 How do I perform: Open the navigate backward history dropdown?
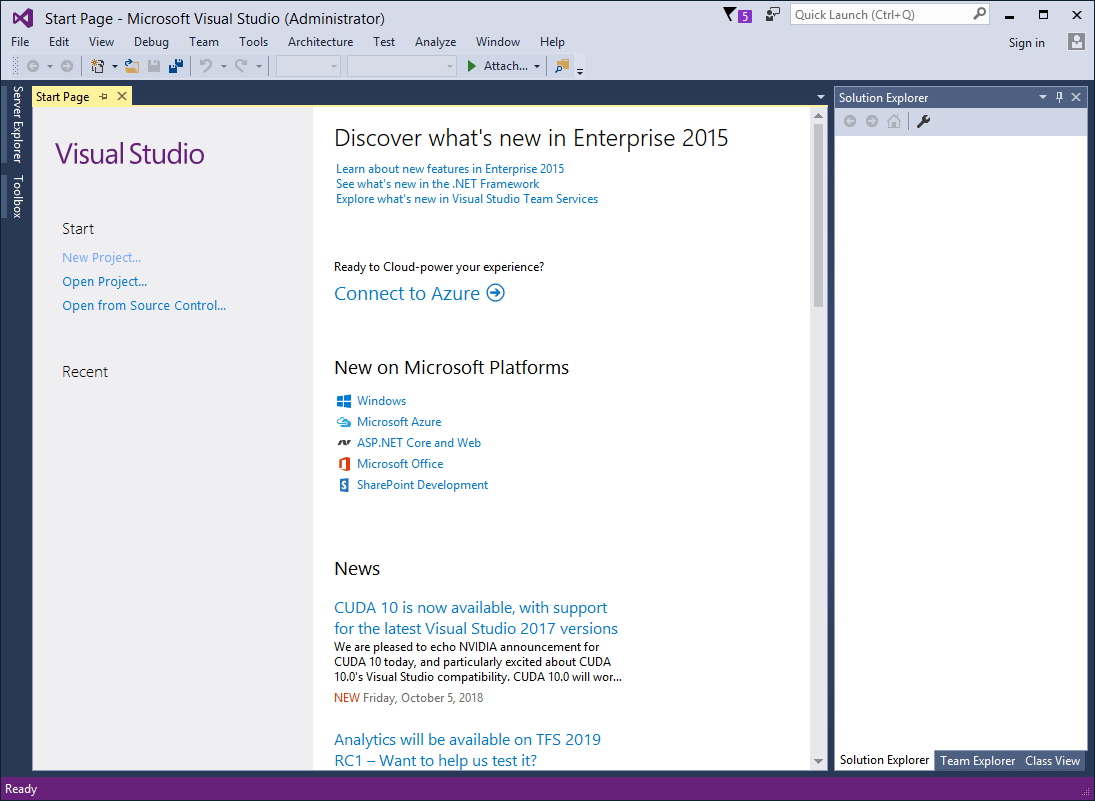tap(50, 66)
